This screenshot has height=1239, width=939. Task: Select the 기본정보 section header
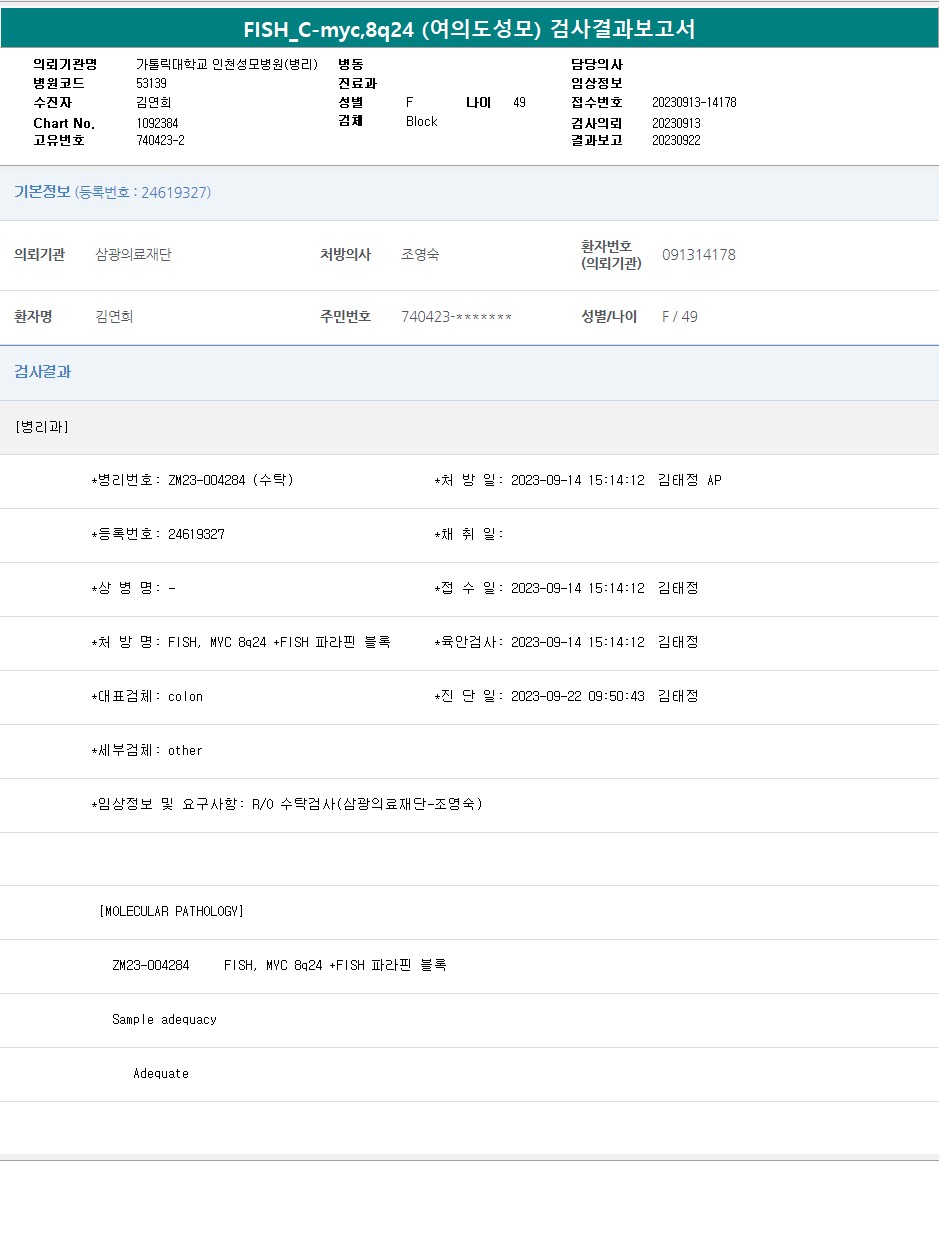tap(42, 192)
